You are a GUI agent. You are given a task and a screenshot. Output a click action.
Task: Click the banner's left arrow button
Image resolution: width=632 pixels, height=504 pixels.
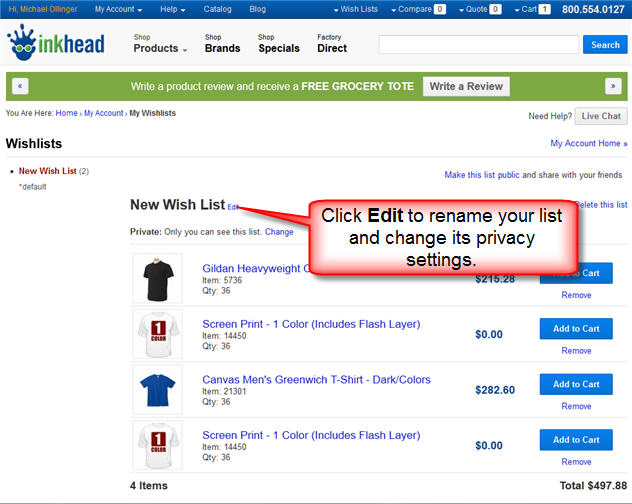tap(21, 86)
